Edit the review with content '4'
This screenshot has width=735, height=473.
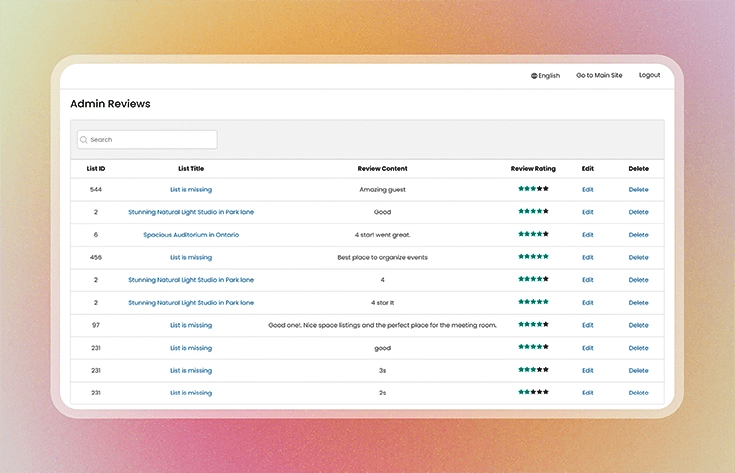pyautogui.click(x=587, y=280)
